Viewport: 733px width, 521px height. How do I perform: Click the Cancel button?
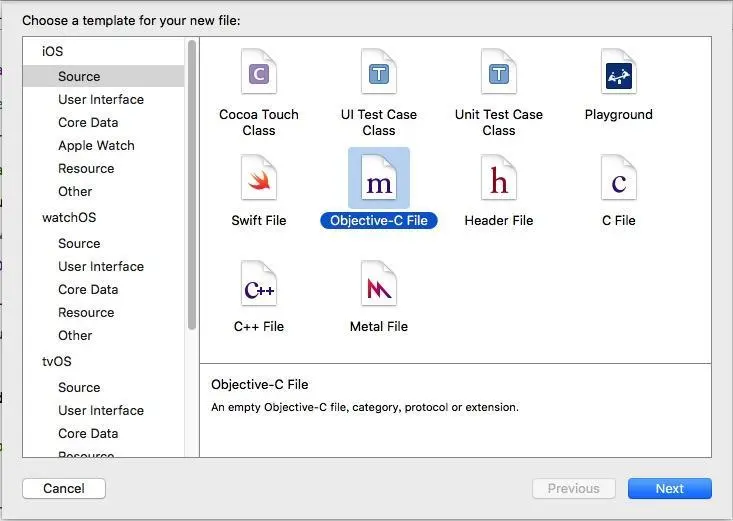[64, 488]
